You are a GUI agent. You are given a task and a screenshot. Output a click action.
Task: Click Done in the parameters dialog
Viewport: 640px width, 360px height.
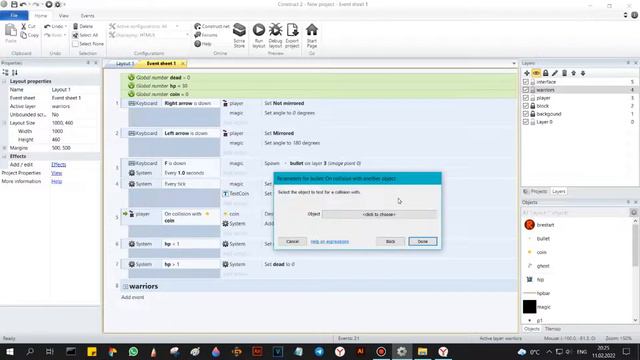tap(422, 242)
